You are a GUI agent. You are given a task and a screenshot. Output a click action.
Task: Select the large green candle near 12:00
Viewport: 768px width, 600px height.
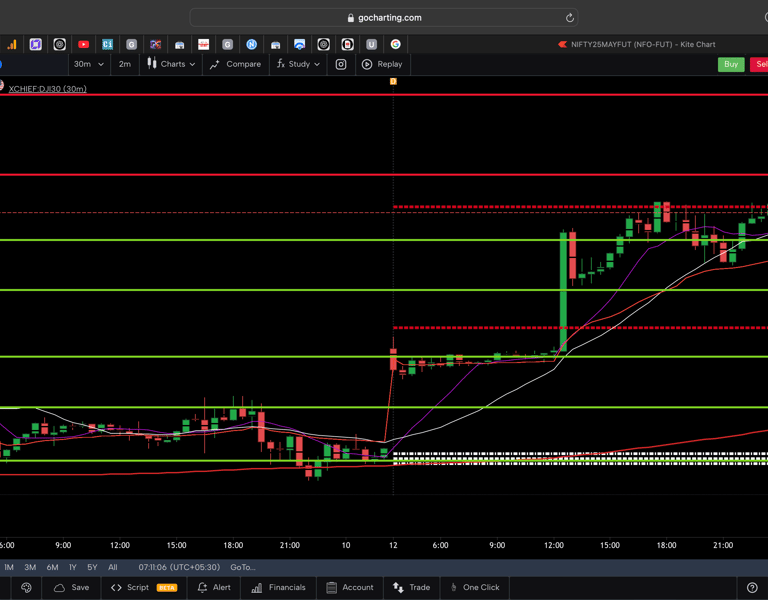point(563,290)
